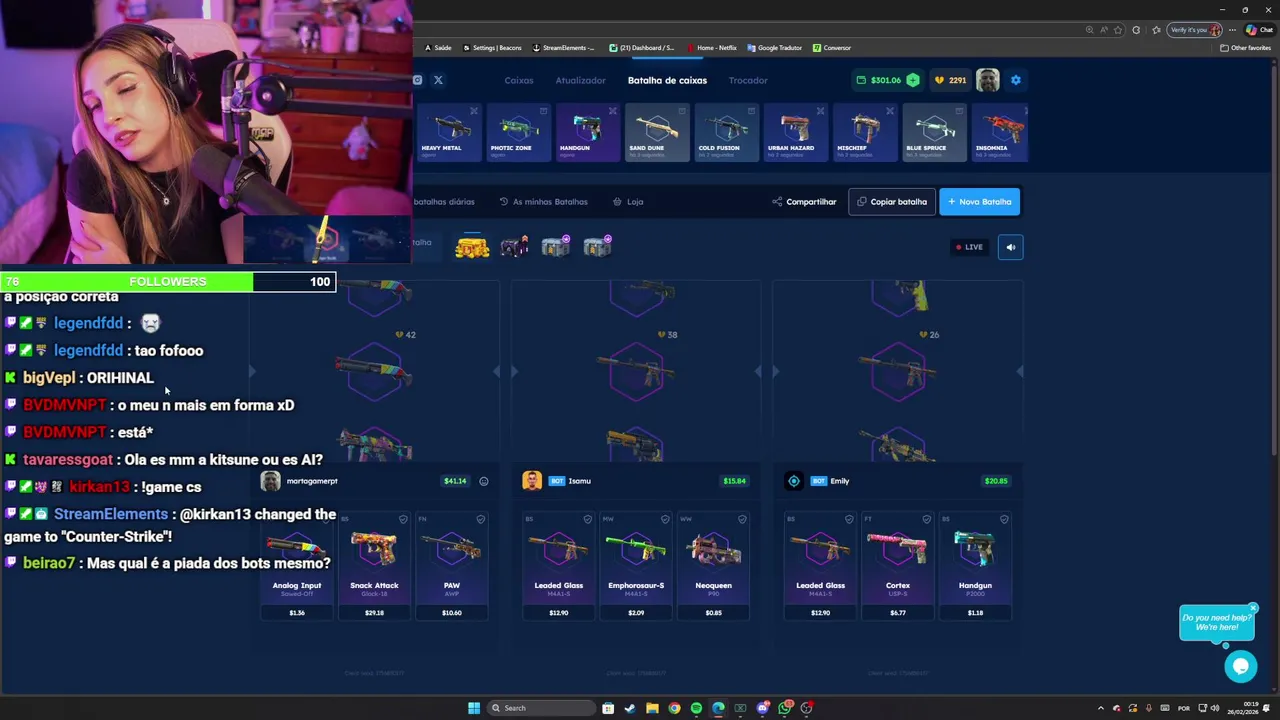Click Verify it's you profile button
This screenshot has width=1280, height=720.
pyautogui.click(x=1195, y=30)
